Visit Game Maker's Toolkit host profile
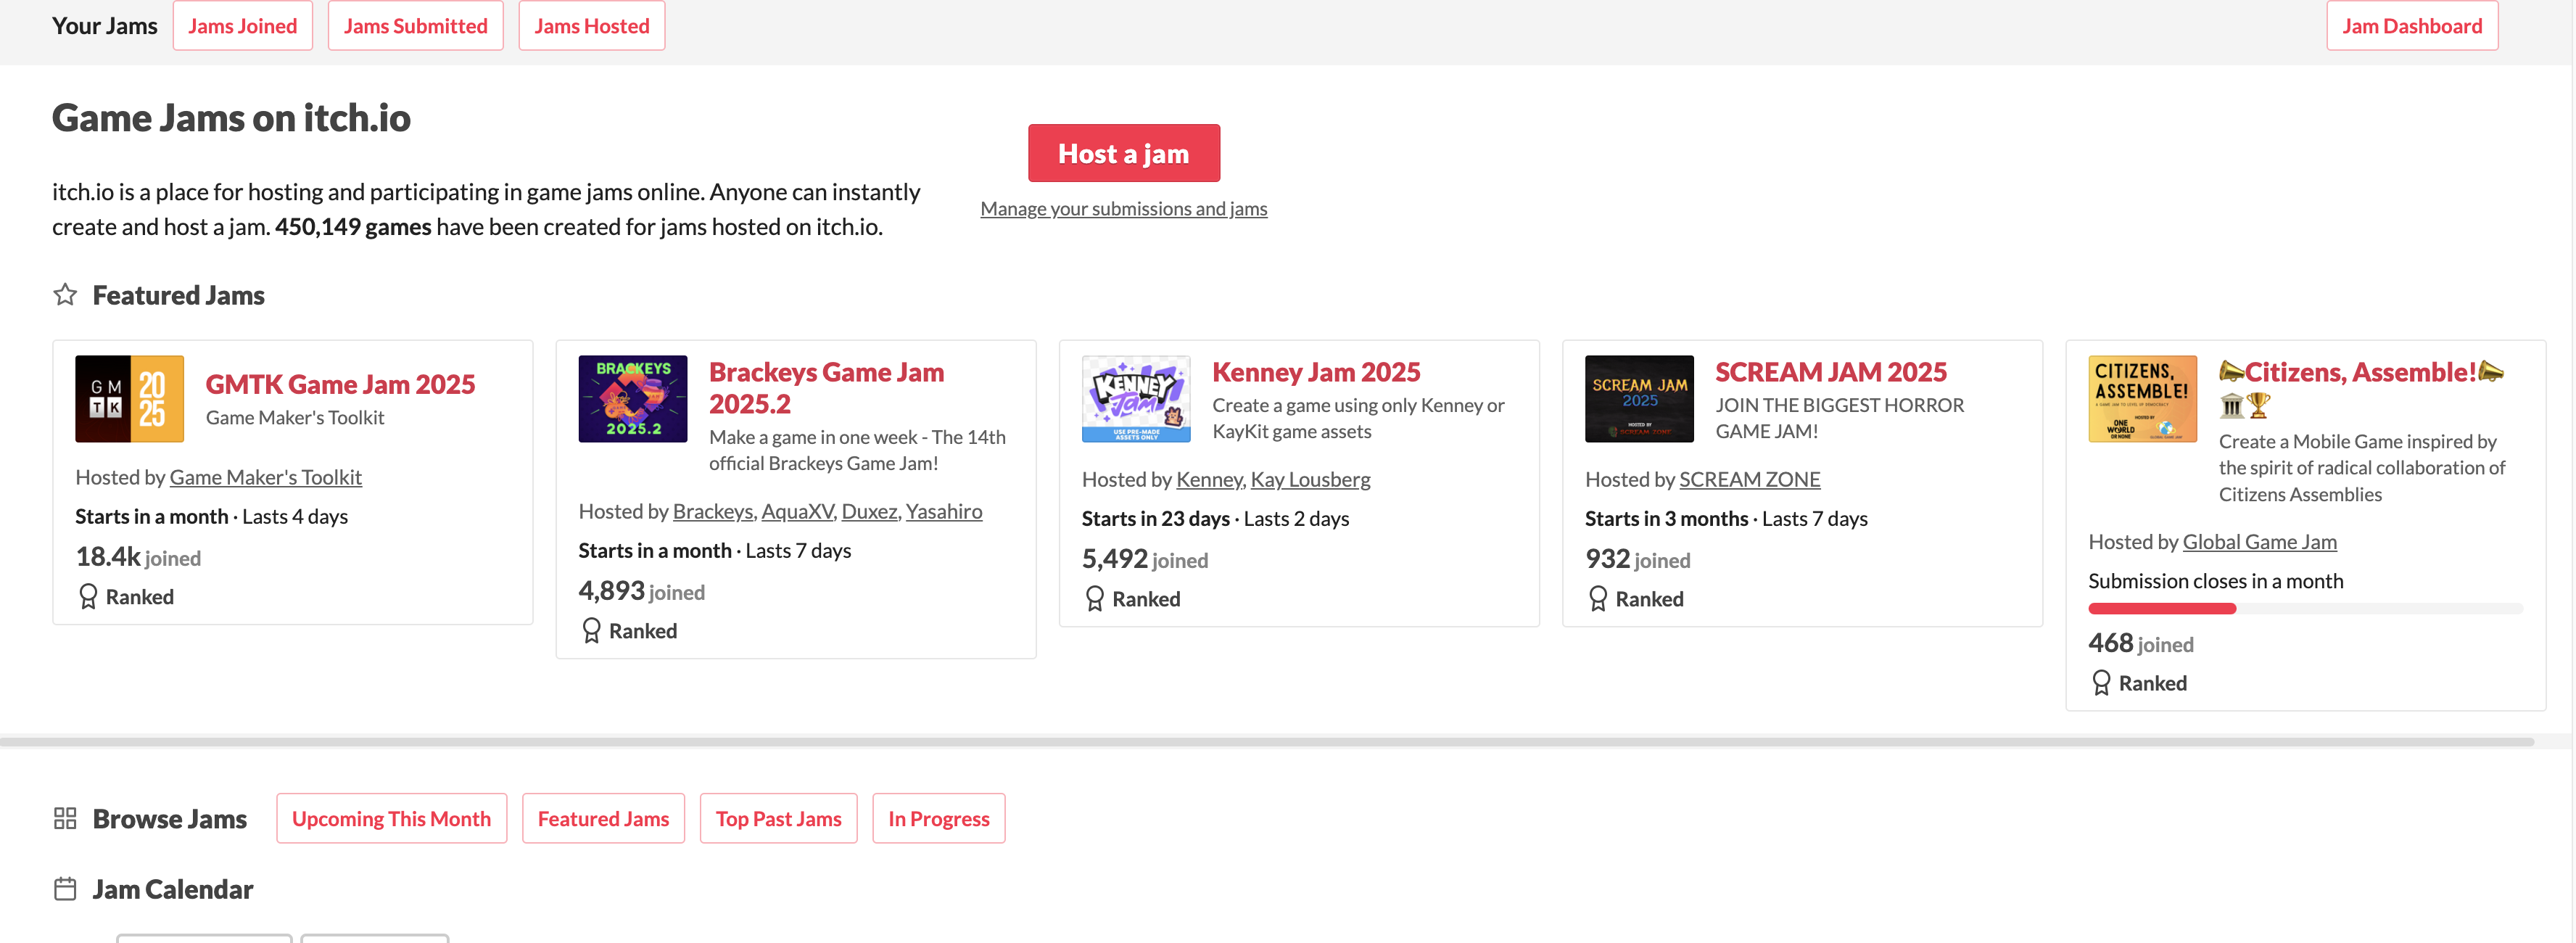The width and height of the screenshot is (2576, 943). (265, 477)
